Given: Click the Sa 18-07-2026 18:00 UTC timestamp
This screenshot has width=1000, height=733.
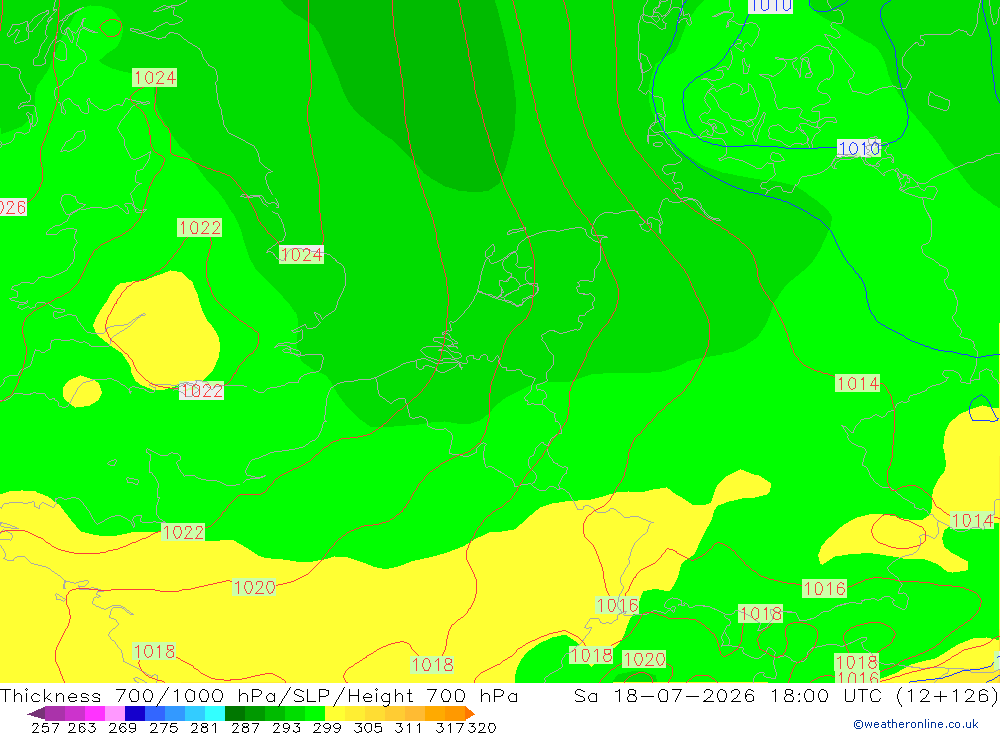Looking at the screenshot, I should (x=728, y=695).
